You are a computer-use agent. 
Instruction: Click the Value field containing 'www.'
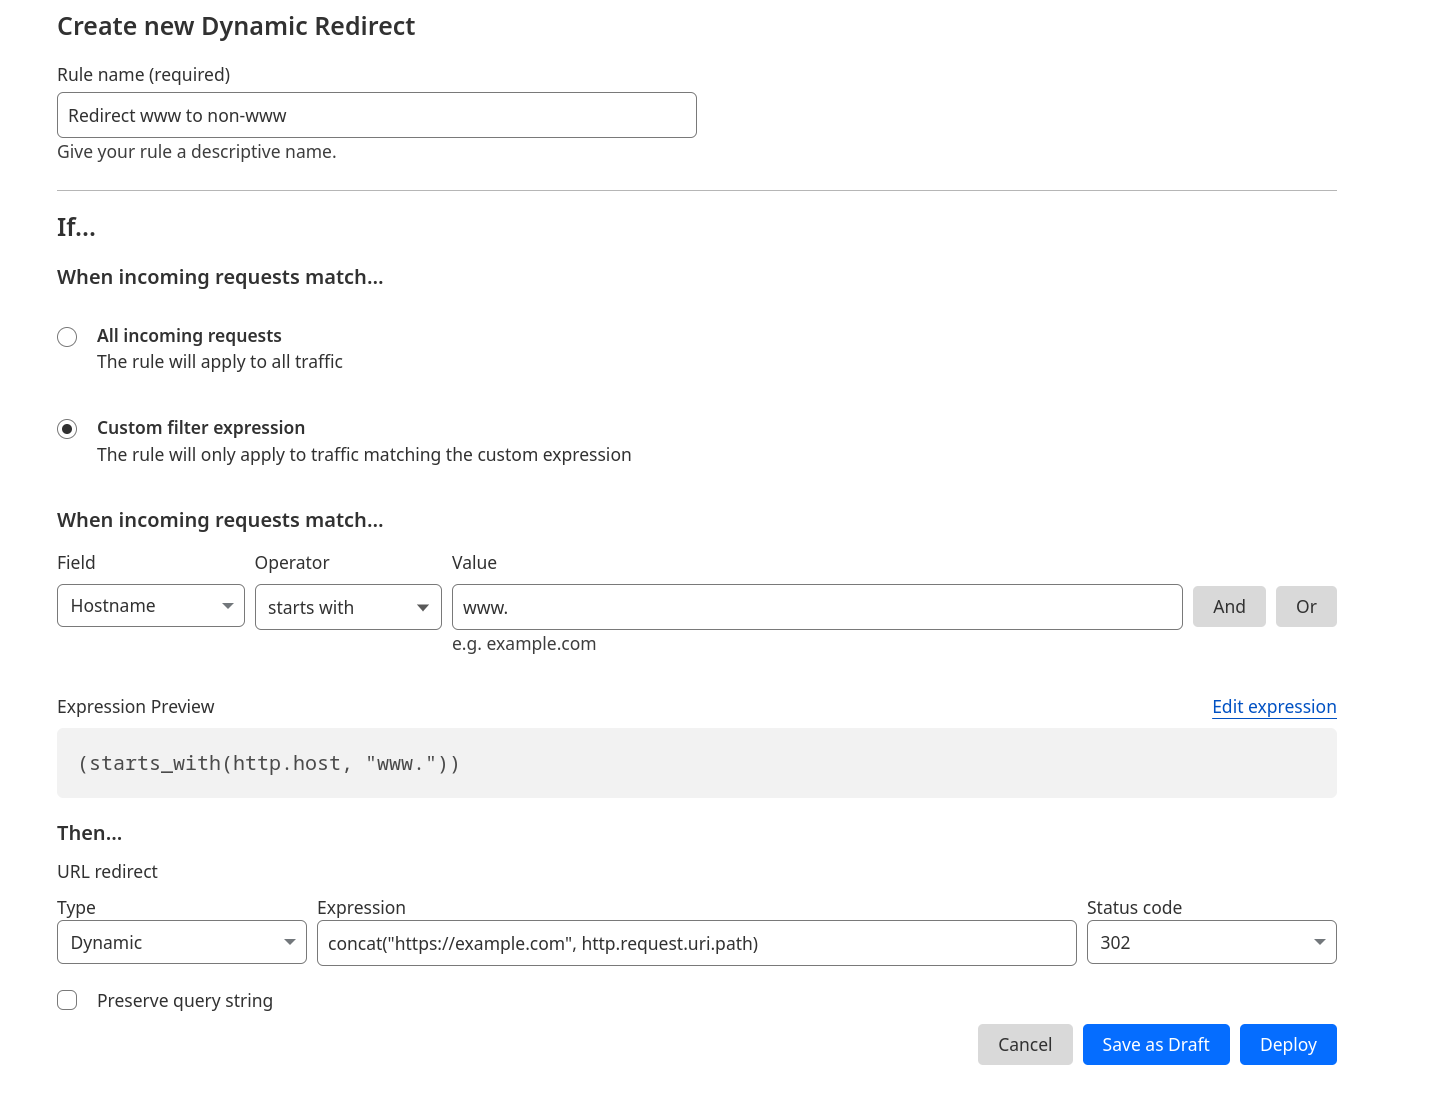point(816,607)
